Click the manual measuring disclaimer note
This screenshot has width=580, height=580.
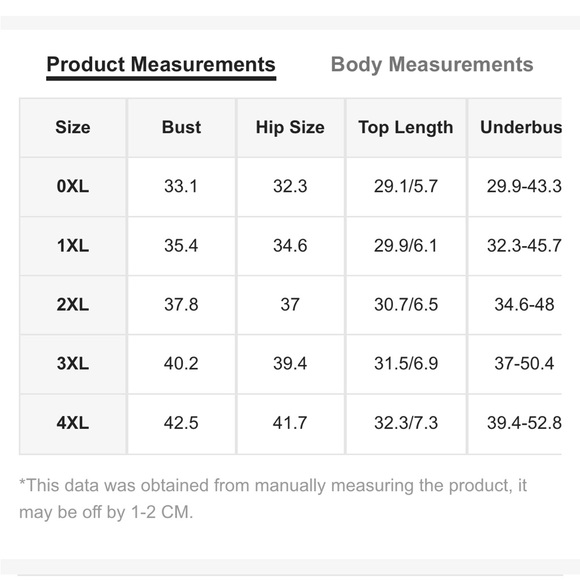pyautogui.click(x=273, y=499)
